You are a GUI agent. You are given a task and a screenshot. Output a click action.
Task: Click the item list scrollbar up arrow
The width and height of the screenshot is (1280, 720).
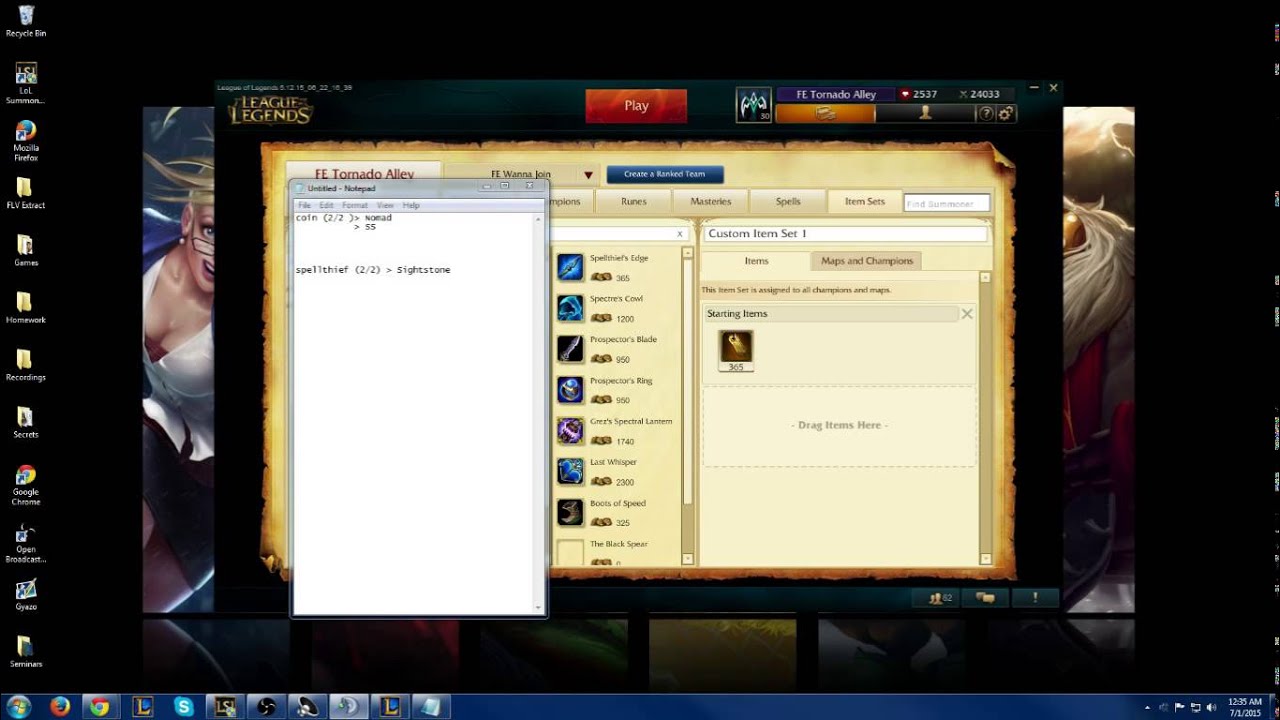[x=688, y=254]
